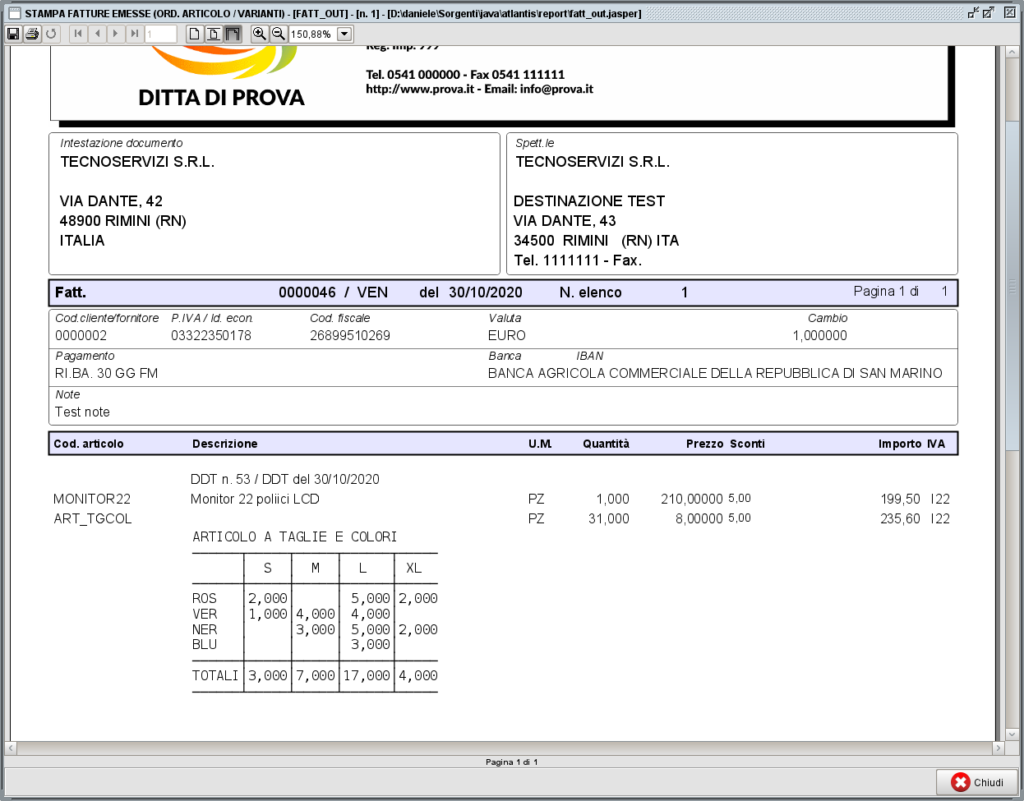Save the report to a file
This screenshot has width=1024, height=801.
click(x=13, y=33)
